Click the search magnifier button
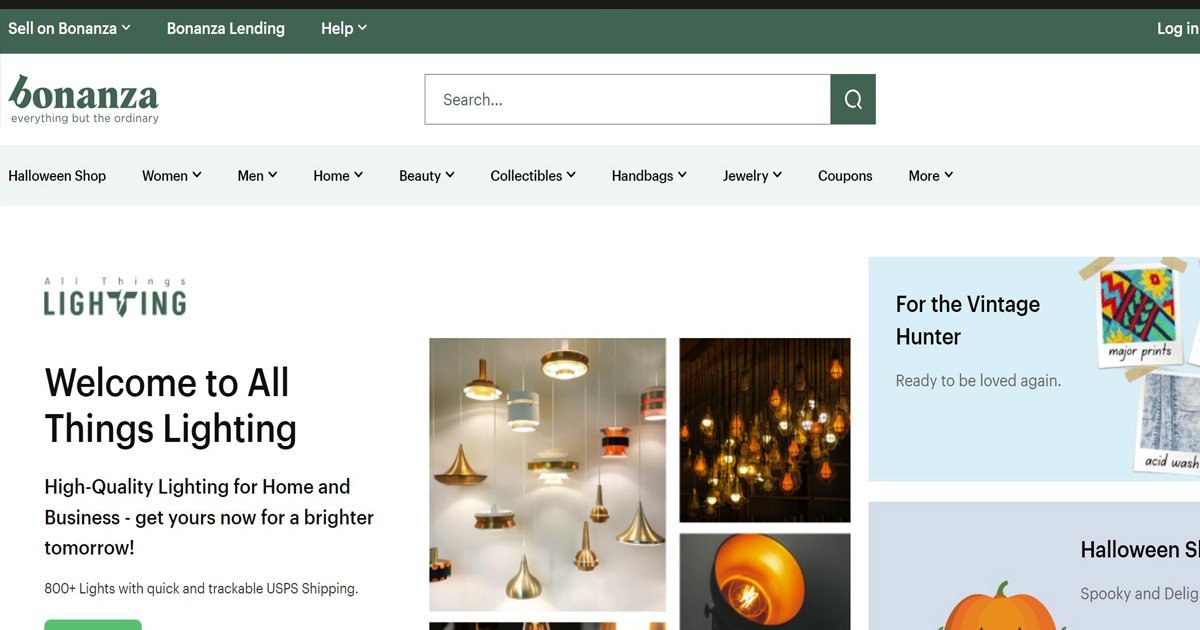This screenshot has width=1200, height=630. click(853, 99)
